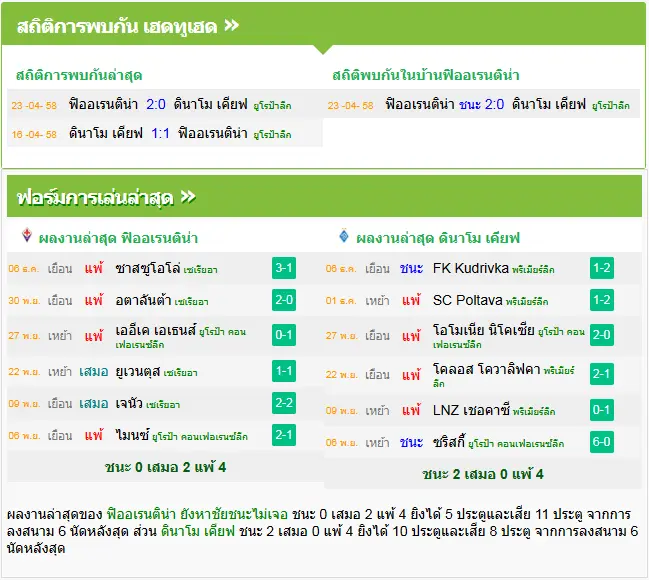This screenshot has height=580, width=649.
Task: Click the แพ้ result in the อตาลันต้า row
Action: tap(94, 300)
